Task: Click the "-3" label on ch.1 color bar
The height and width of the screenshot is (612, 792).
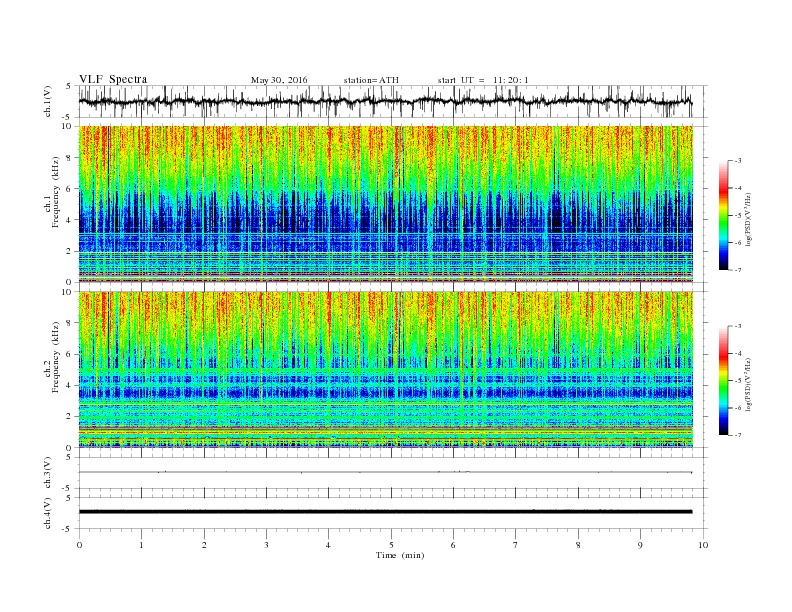Action: click(738, 161)
